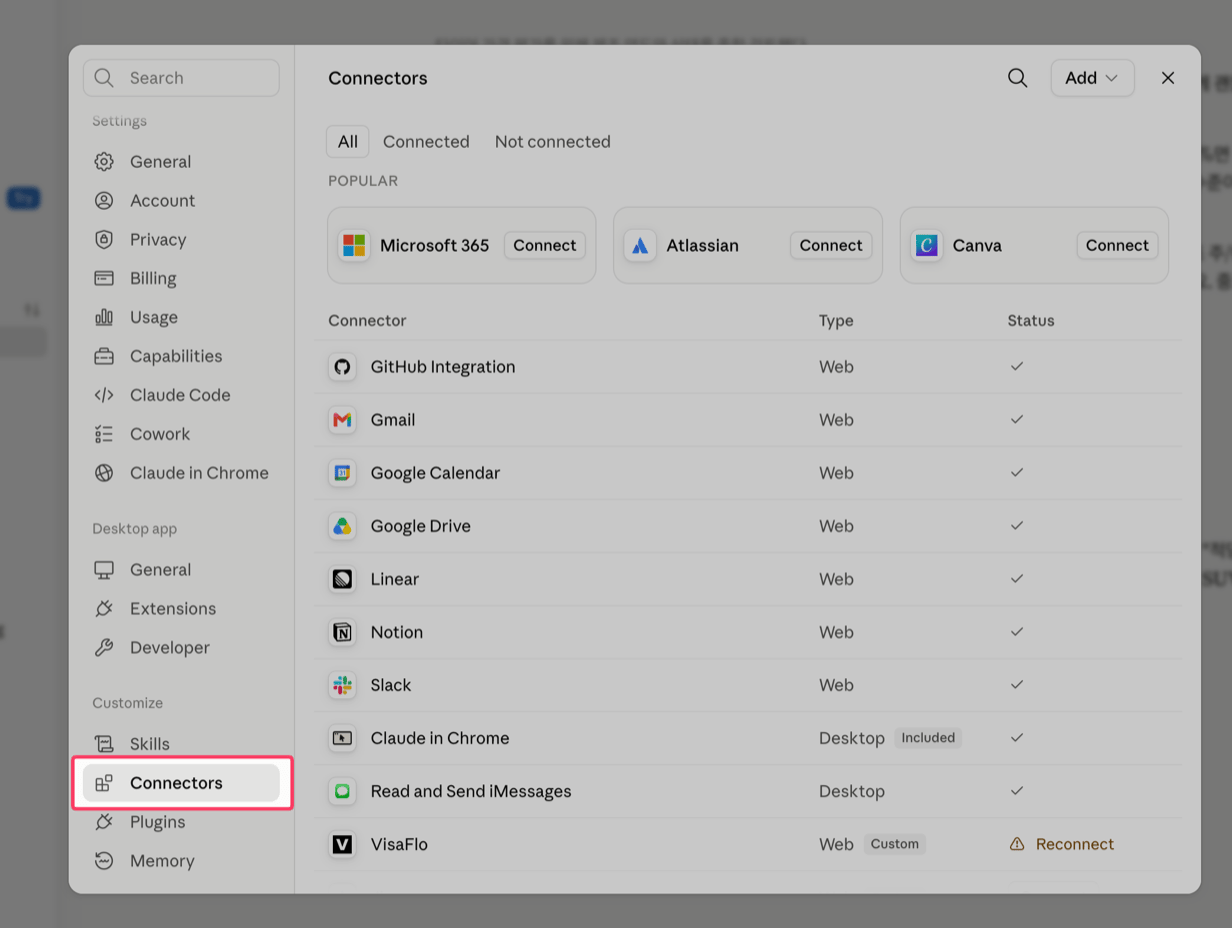Open the Memory settings page
The width and height of the screenshot is (1232, 928).
181,861
